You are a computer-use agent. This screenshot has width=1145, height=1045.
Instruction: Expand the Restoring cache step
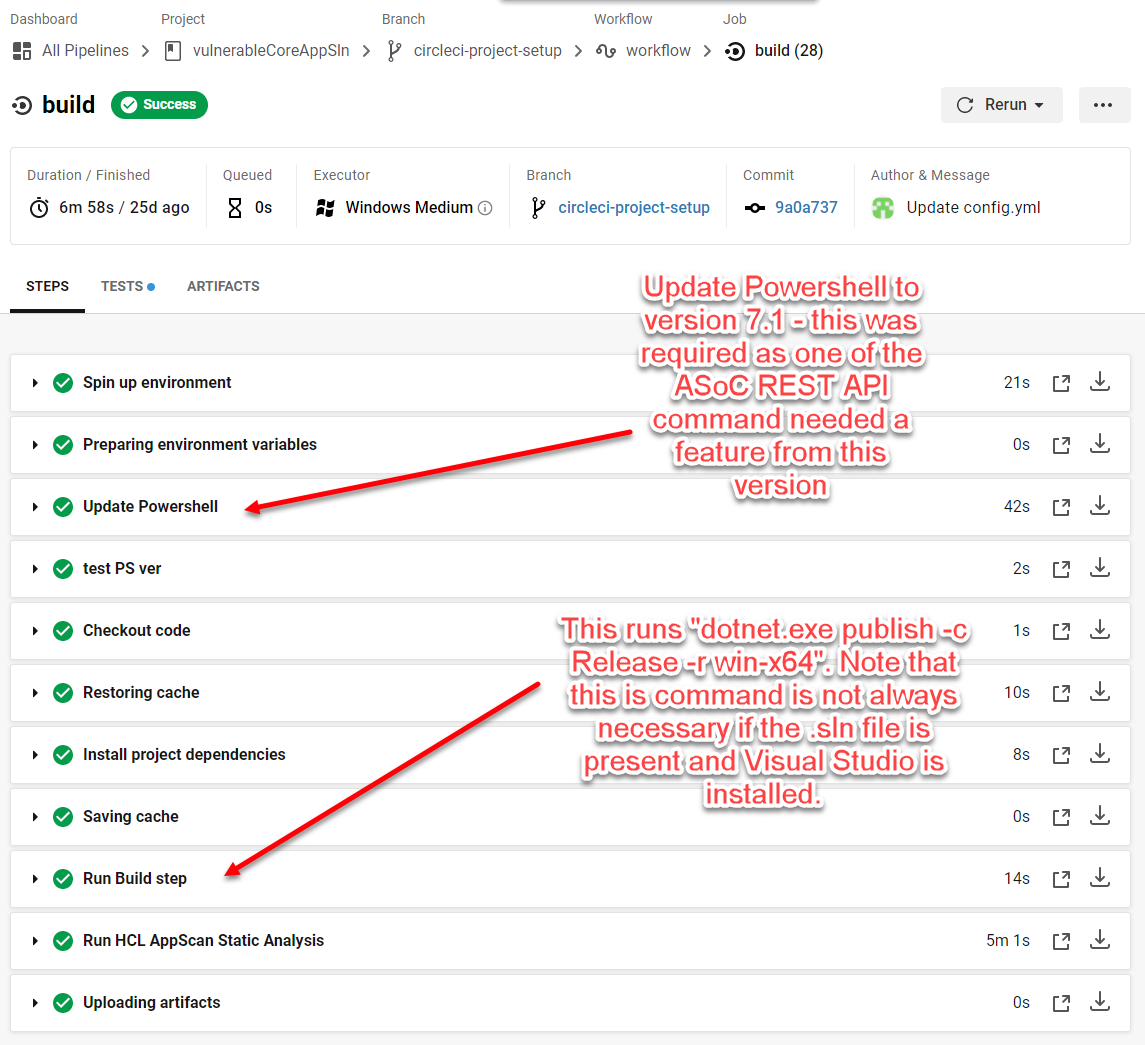click(x=34, y=693)
